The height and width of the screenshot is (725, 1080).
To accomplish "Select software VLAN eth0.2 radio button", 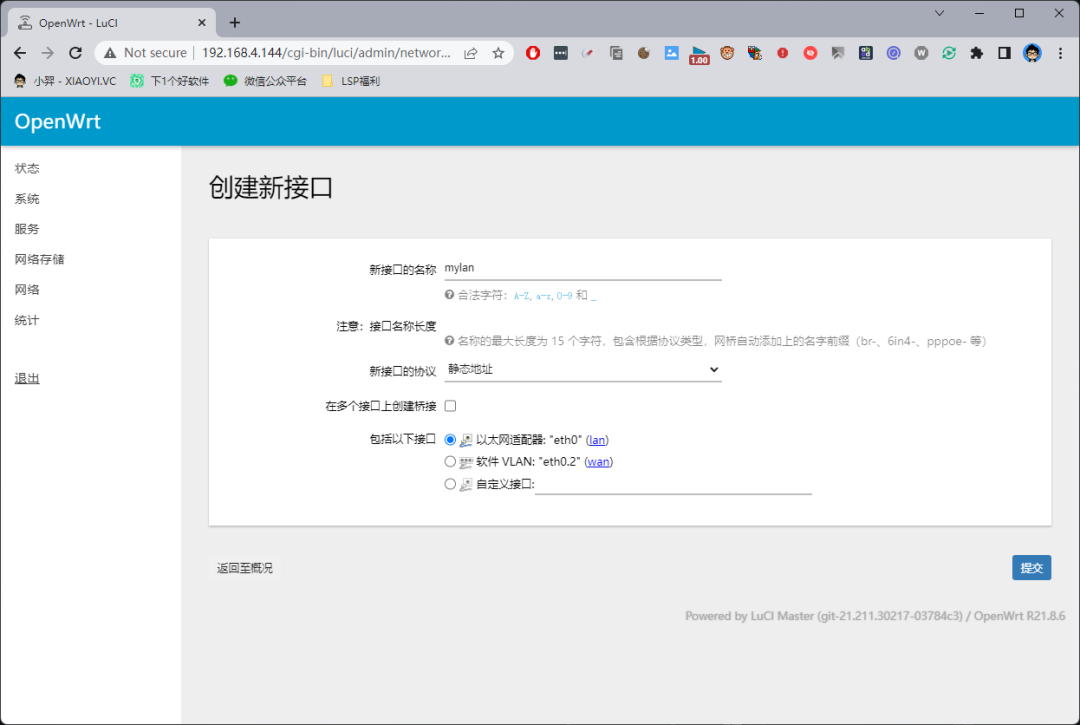I will point(450,462).
